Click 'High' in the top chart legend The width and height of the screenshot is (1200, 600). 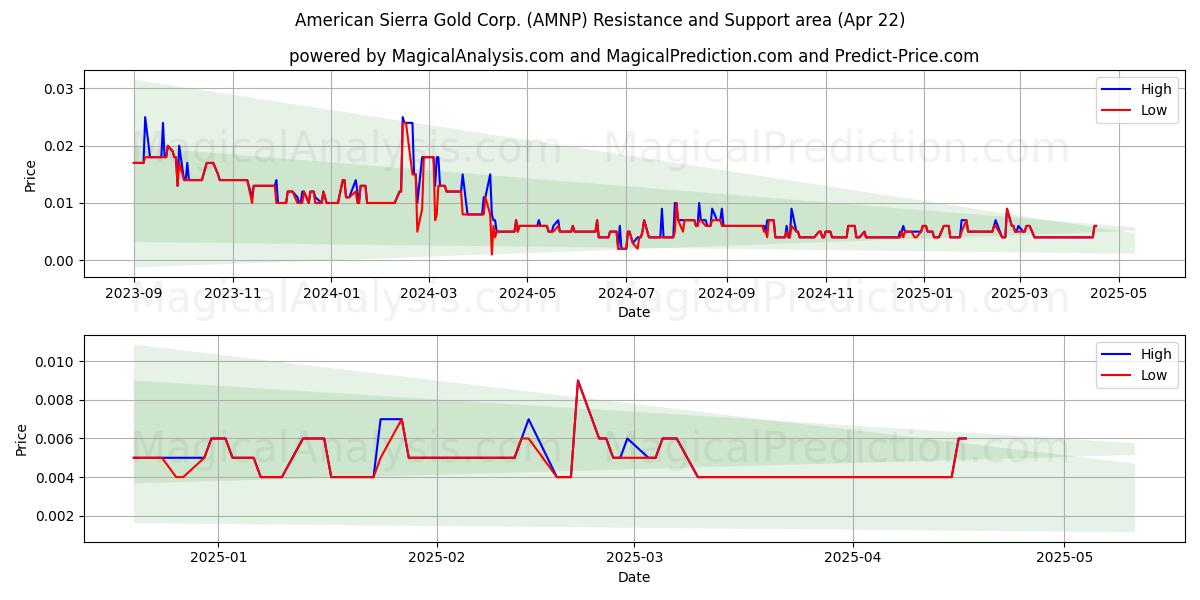tap(1156, 89)
